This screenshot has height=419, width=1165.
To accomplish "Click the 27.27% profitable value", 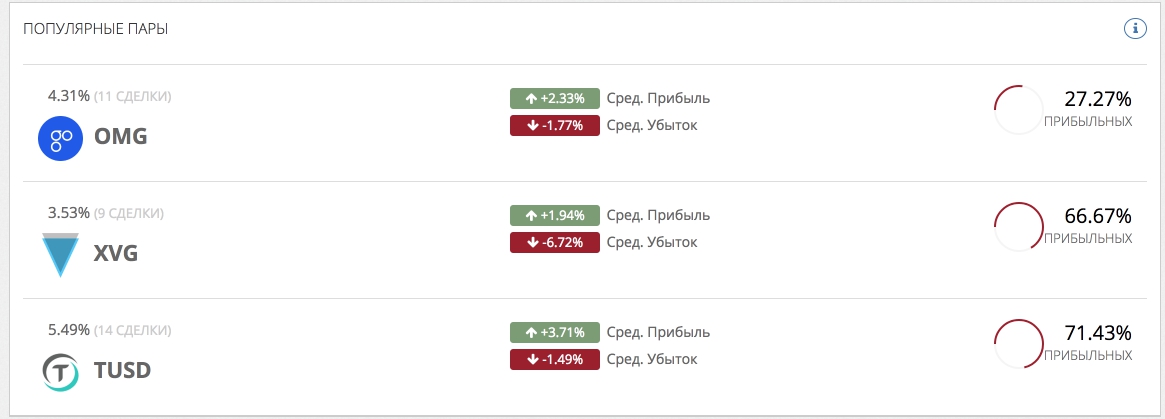I will click(1097, 99).
